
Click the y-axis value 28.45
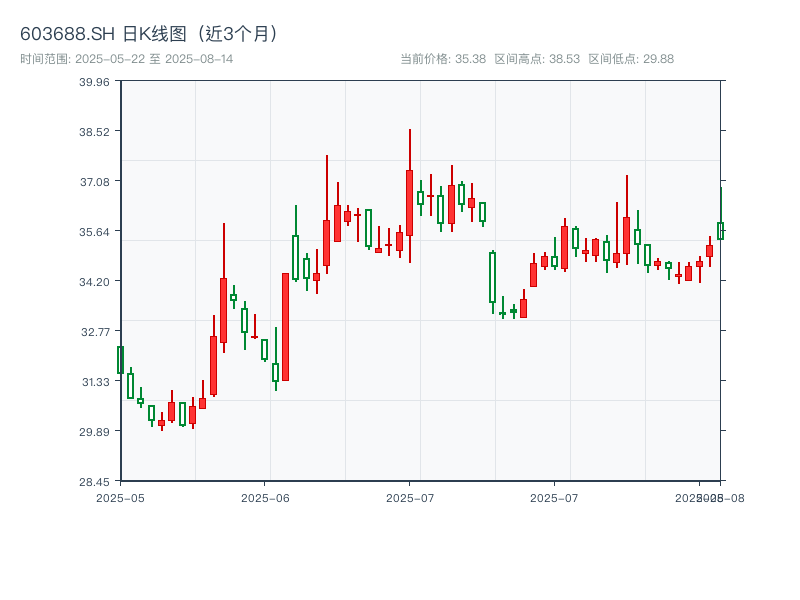pyautogui.click(x=94, y=482)
